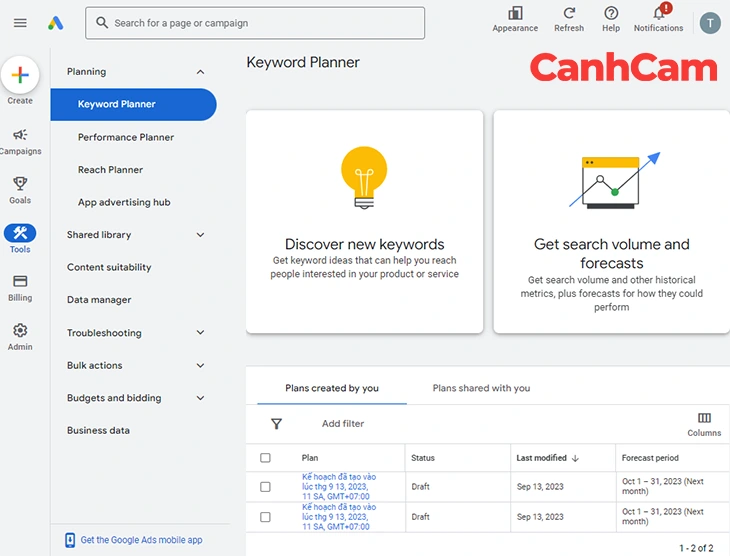Click the Last modified column header
730x556 pixels.
pos(541,458)
